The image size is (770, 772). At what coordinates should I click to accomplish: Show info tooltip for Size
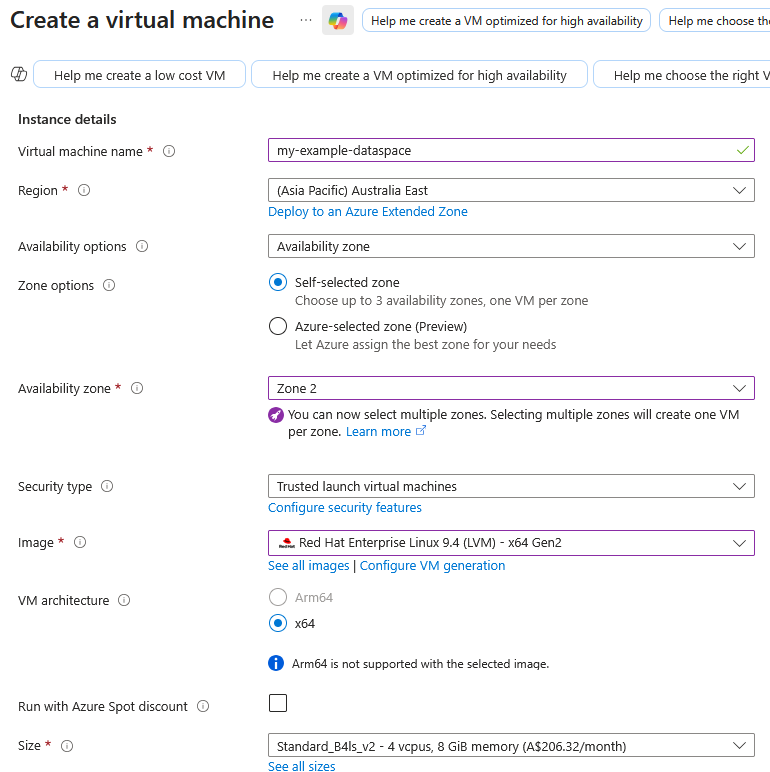pos(67,746)
